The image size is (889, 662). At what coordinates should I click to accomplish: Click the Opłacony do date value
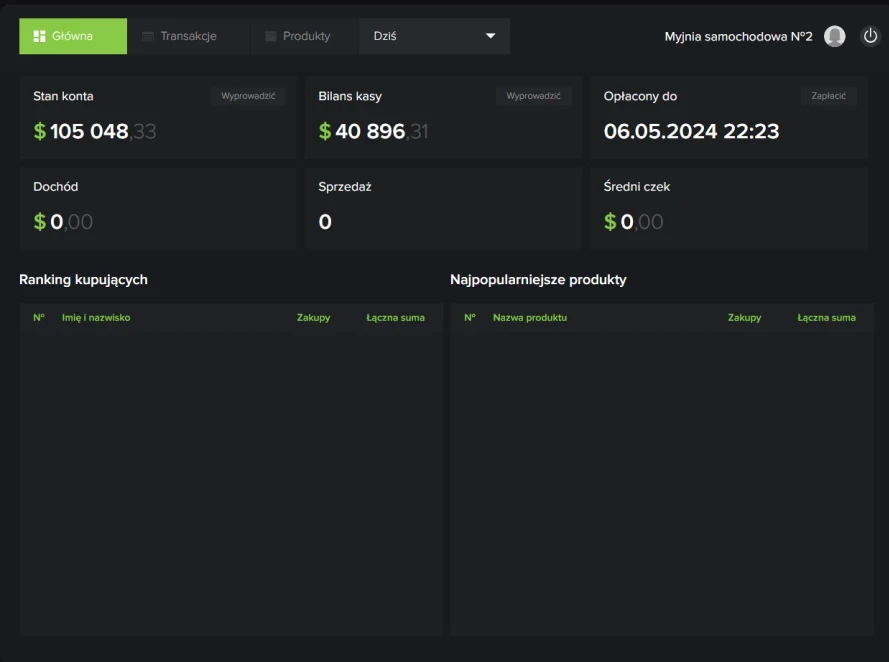(x=691, y=131)
